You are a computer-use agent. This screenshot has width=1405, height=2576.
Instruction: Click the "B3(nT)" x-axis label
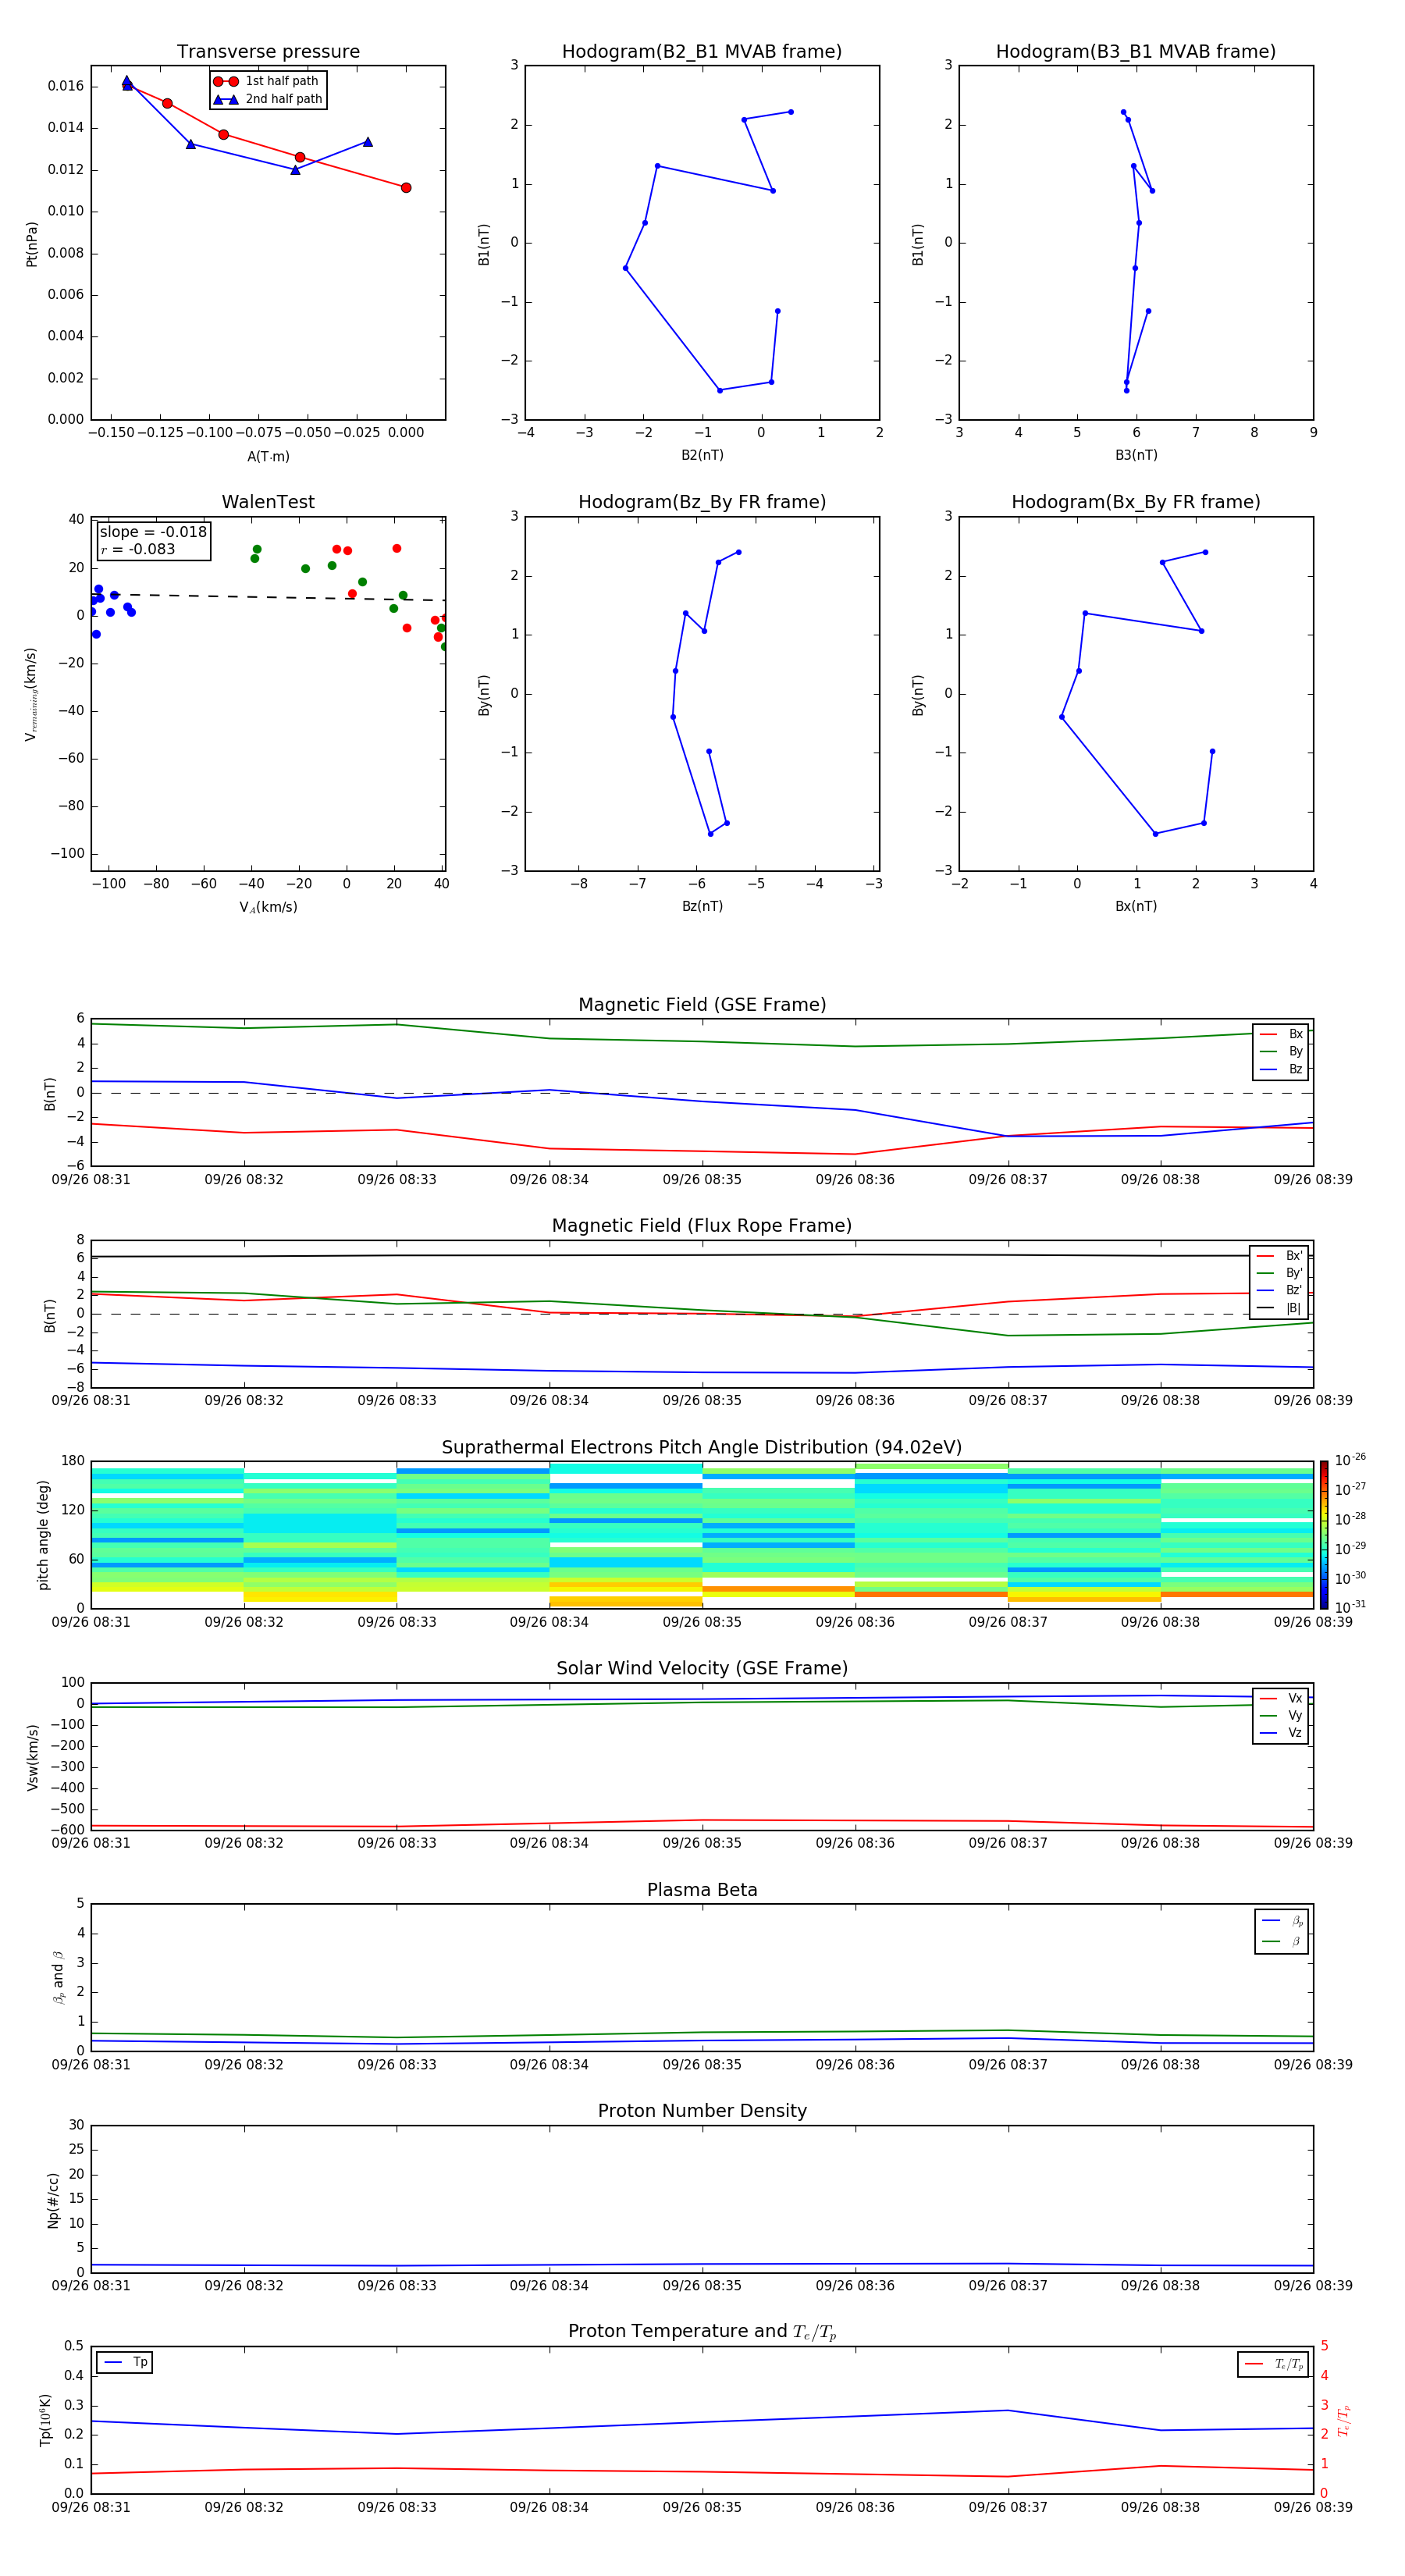[1136, 455]
